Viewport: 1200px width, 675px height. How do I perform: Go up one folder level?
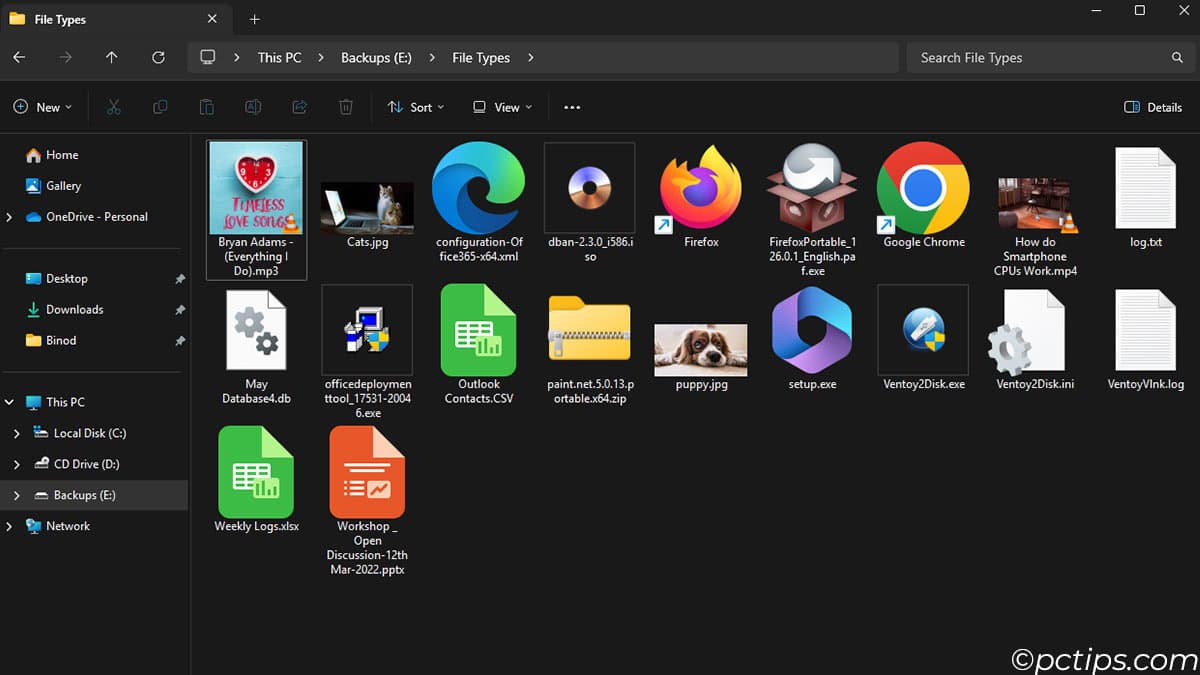[111, 58]
